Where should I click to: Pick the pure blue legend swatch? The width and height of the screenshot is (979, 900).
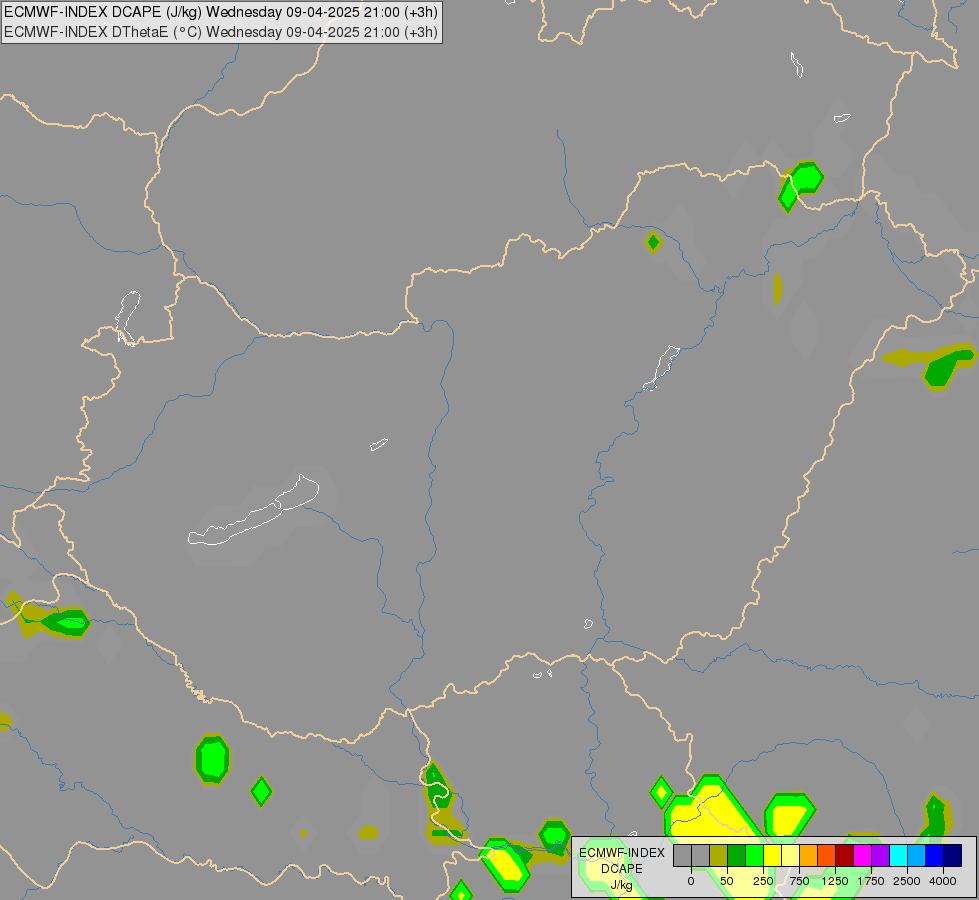[935, 855]
